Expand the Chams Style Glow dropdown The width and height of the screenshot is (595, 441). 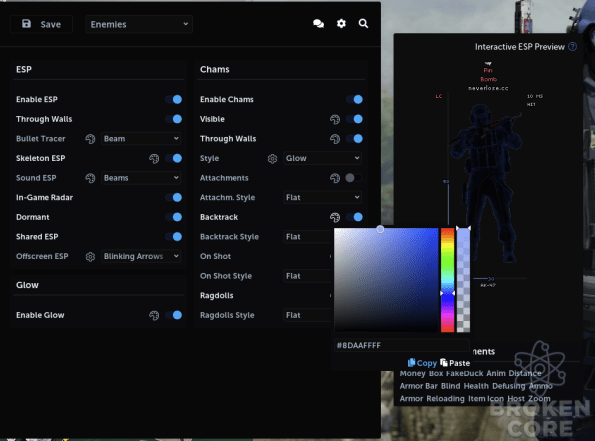322,158
